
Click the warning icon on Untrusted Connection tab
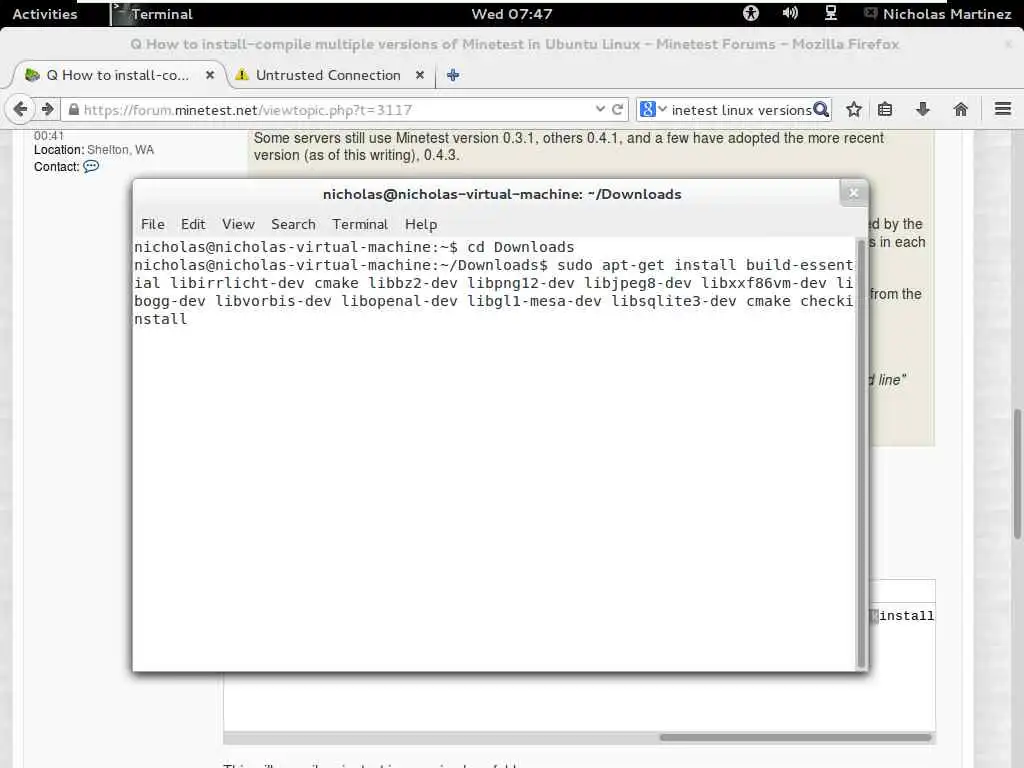pos(242,75)
